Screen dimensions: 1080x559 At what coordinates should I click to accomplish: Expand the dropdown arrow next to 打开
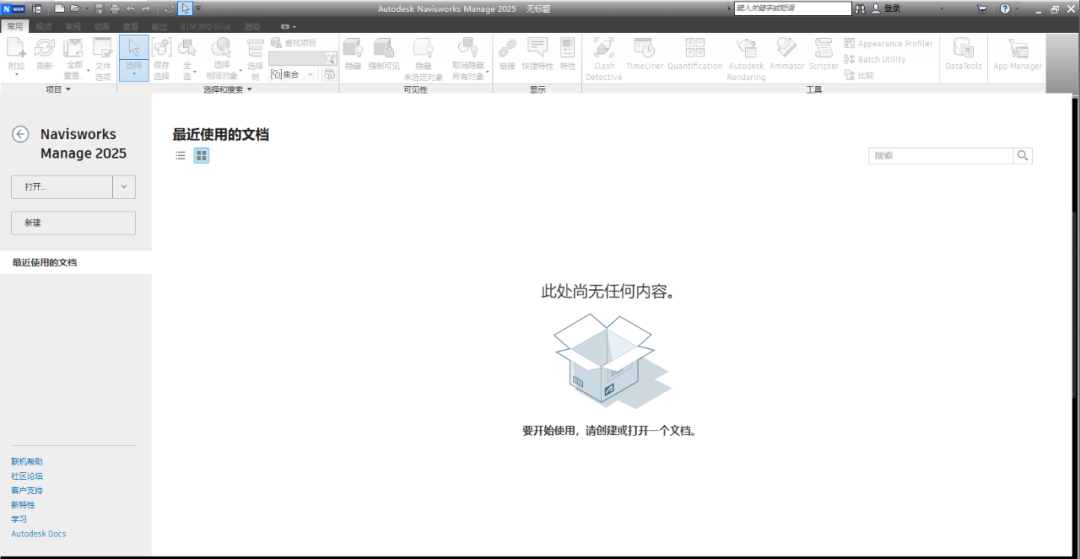click(124, 187)
